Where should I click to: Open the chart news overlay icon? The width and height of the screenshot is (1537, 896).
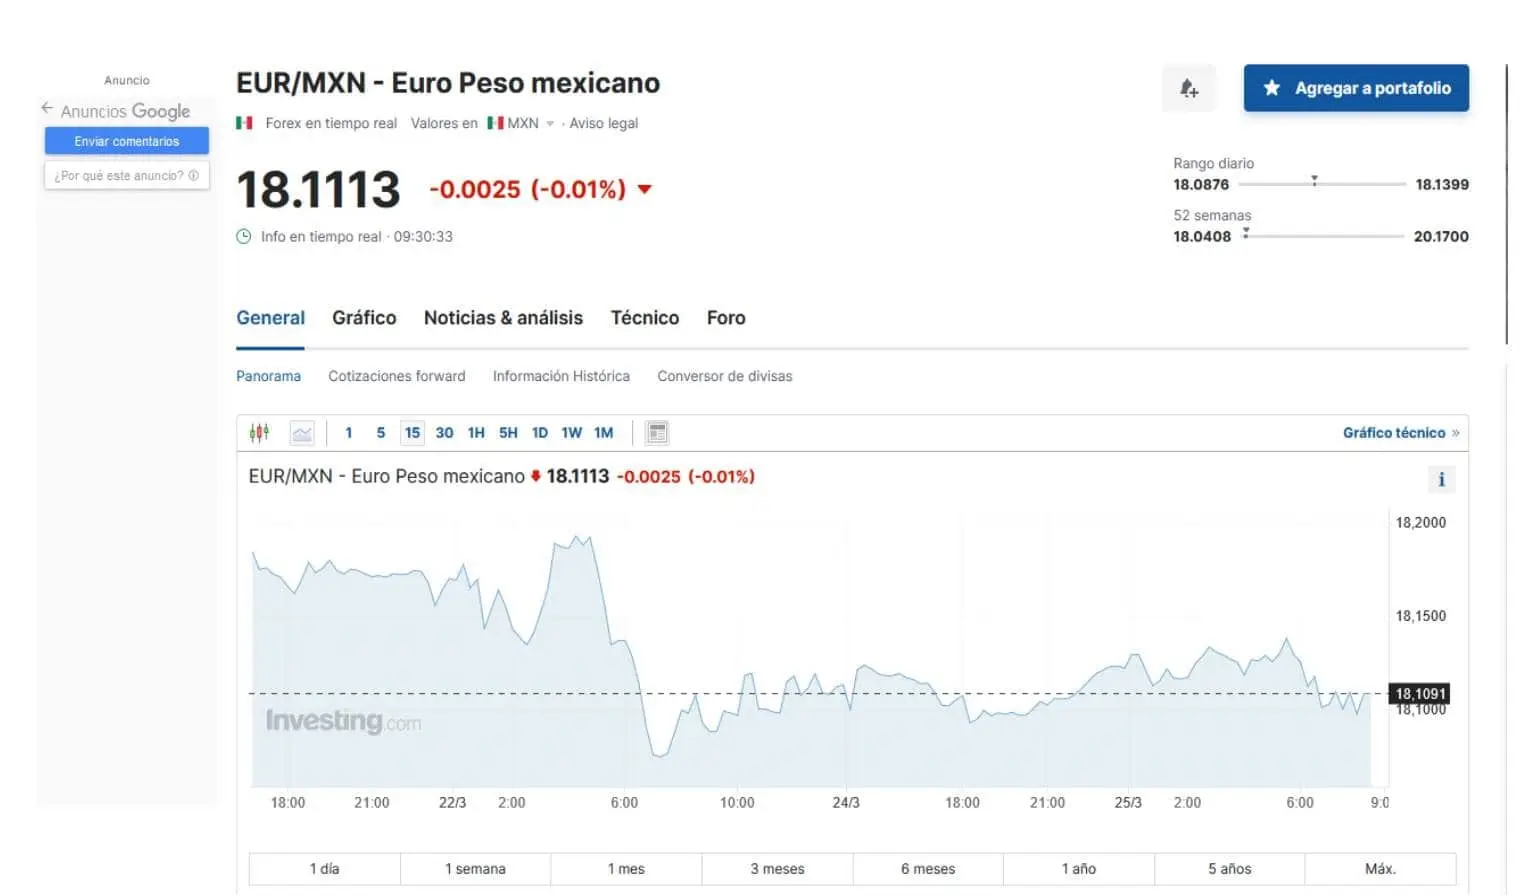click(657, 433)
